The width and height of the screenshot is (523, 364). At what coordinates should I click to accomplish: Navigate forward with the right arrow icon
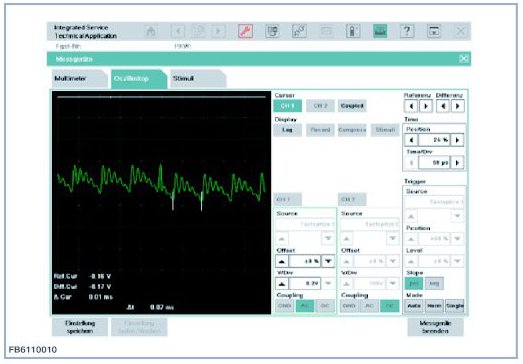[x=218, y=31]
